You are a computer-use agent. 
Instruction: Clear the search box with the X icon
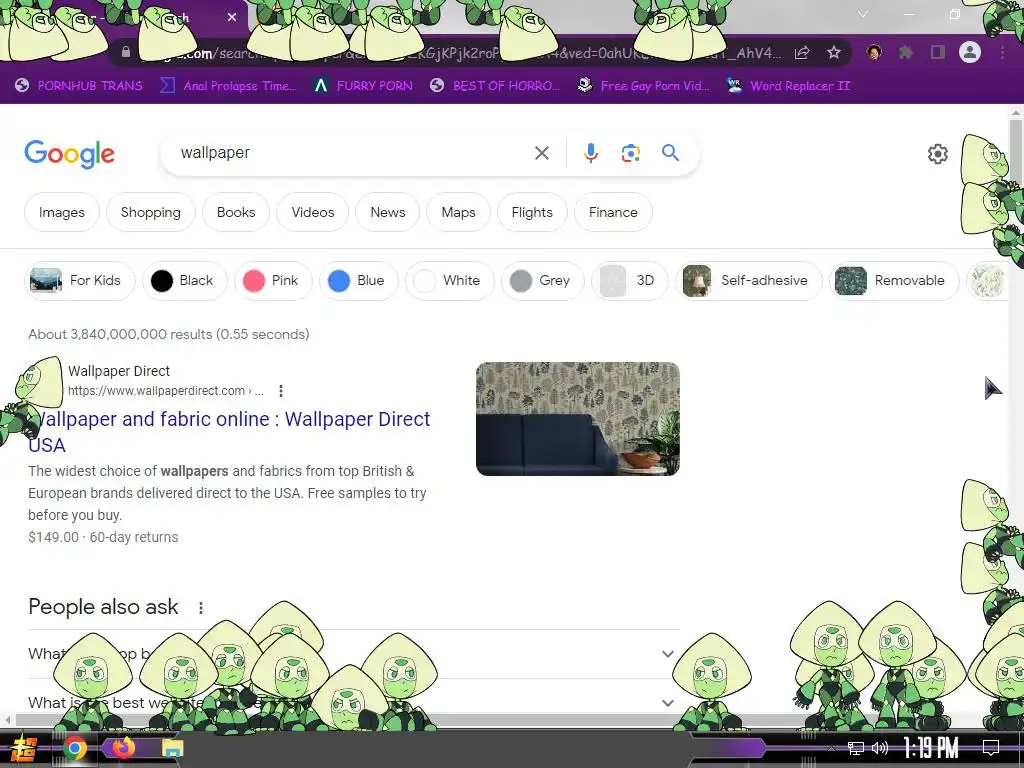(x=541, y=153)
